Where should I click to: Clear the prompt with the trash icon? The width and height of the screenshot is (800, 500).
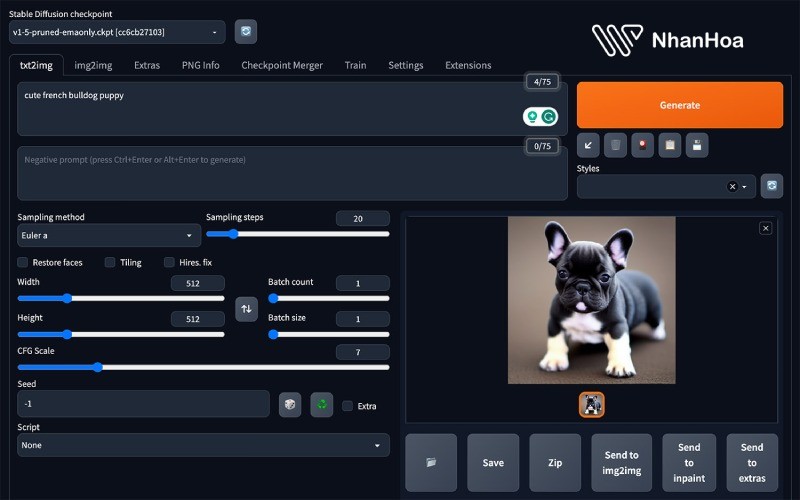615,145
